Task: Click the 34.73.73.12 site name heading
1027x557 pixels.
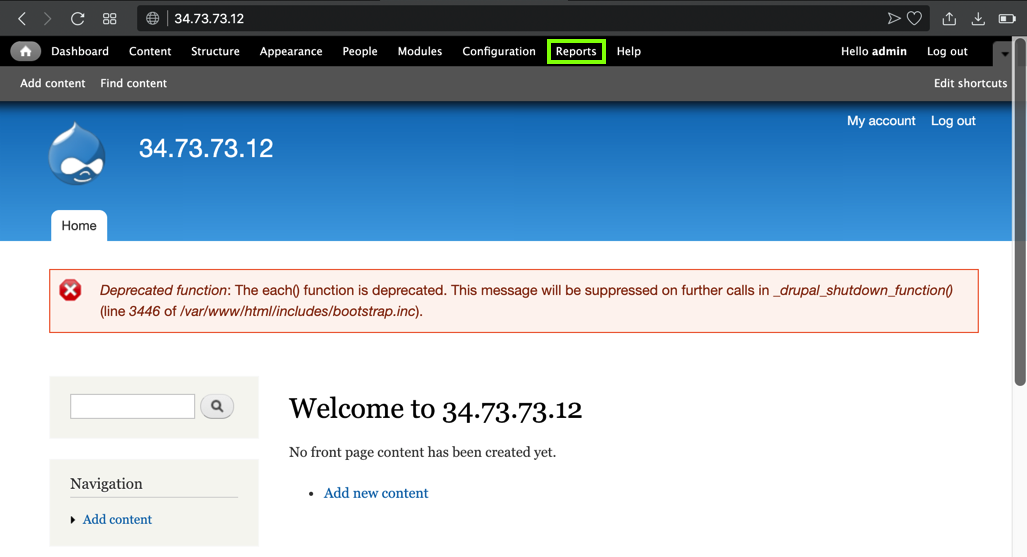Action: point(206,148)
